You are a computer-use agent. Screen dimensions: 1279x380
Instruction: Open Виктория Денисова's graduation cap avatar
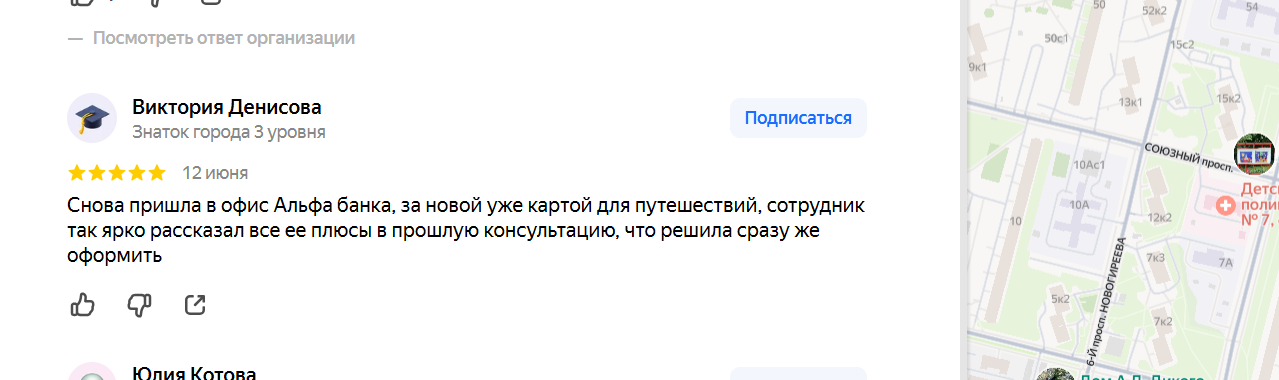coord(92,119)
